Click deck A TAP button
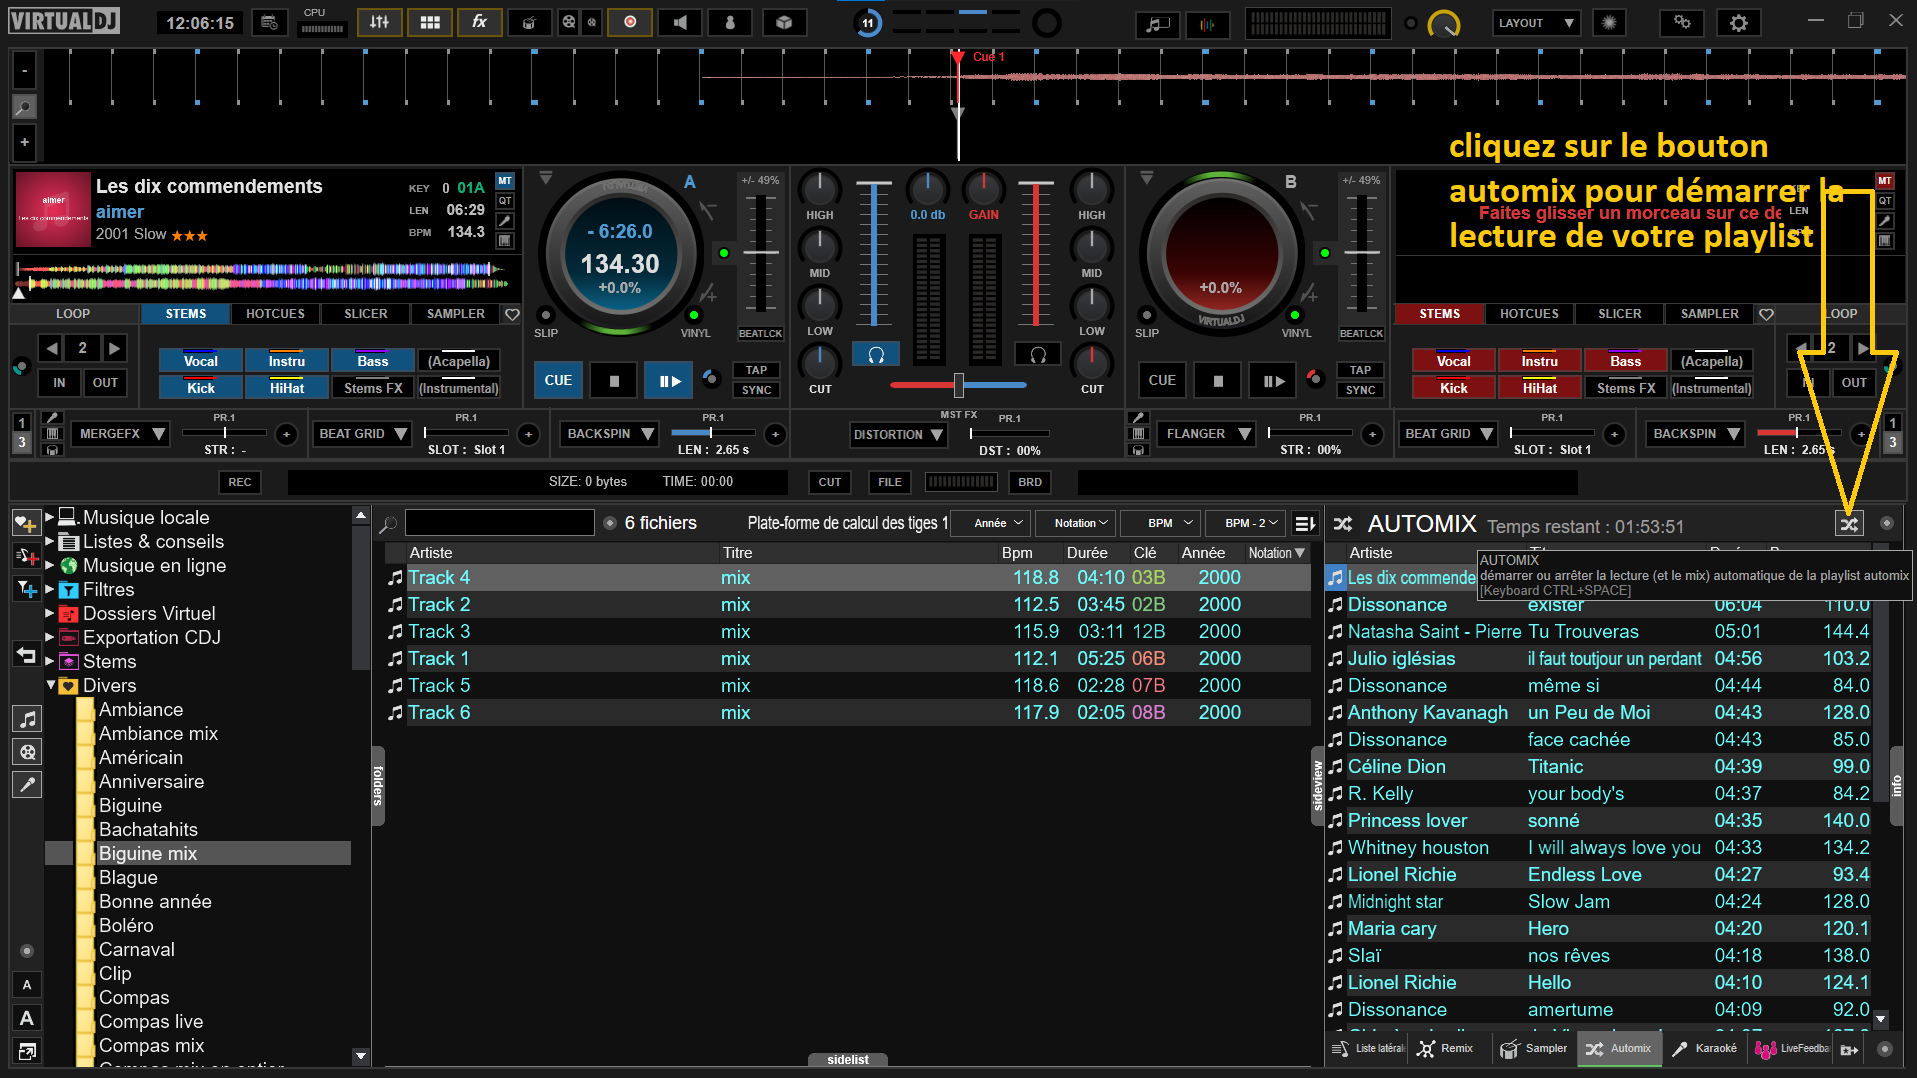Image resolution: width=1917 pixels, height=1078 pixels. click(x=756, y=370)
